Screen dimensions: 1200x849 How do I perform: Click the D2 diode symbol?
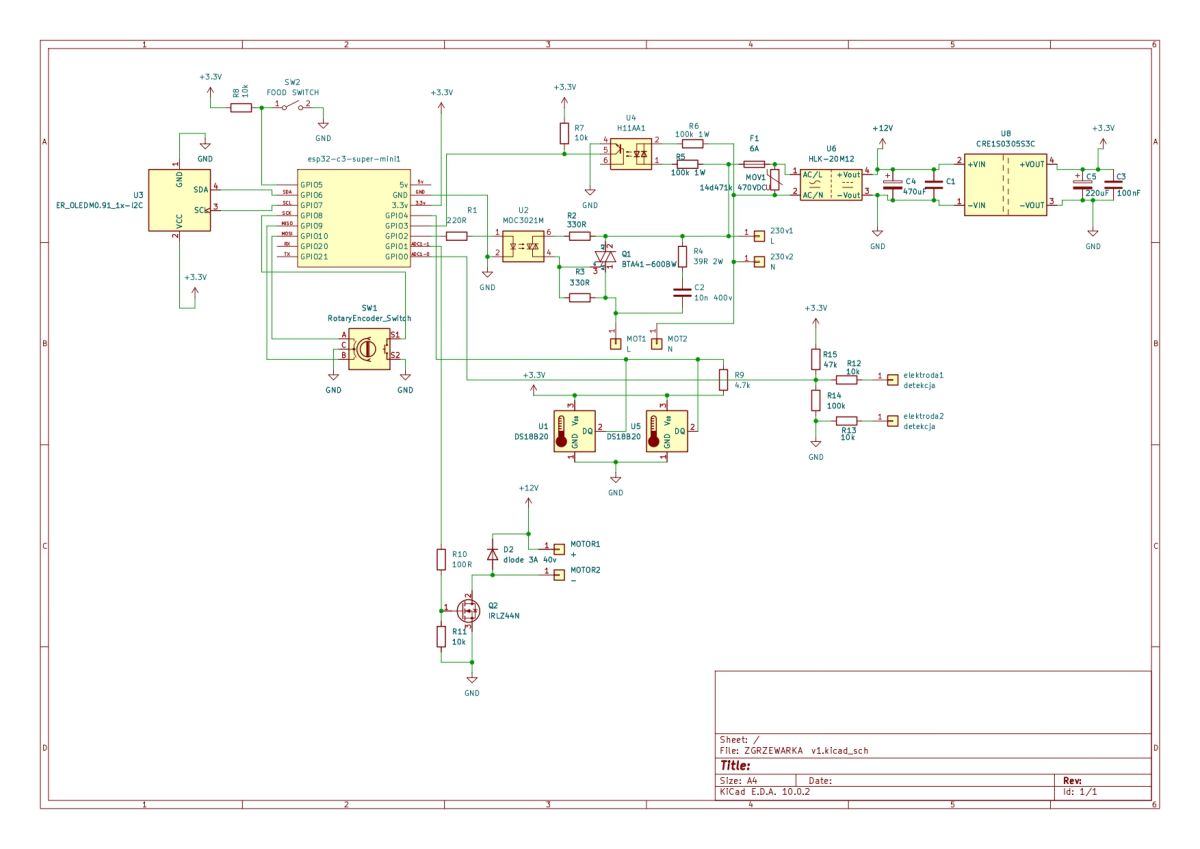tap(492, 553)
